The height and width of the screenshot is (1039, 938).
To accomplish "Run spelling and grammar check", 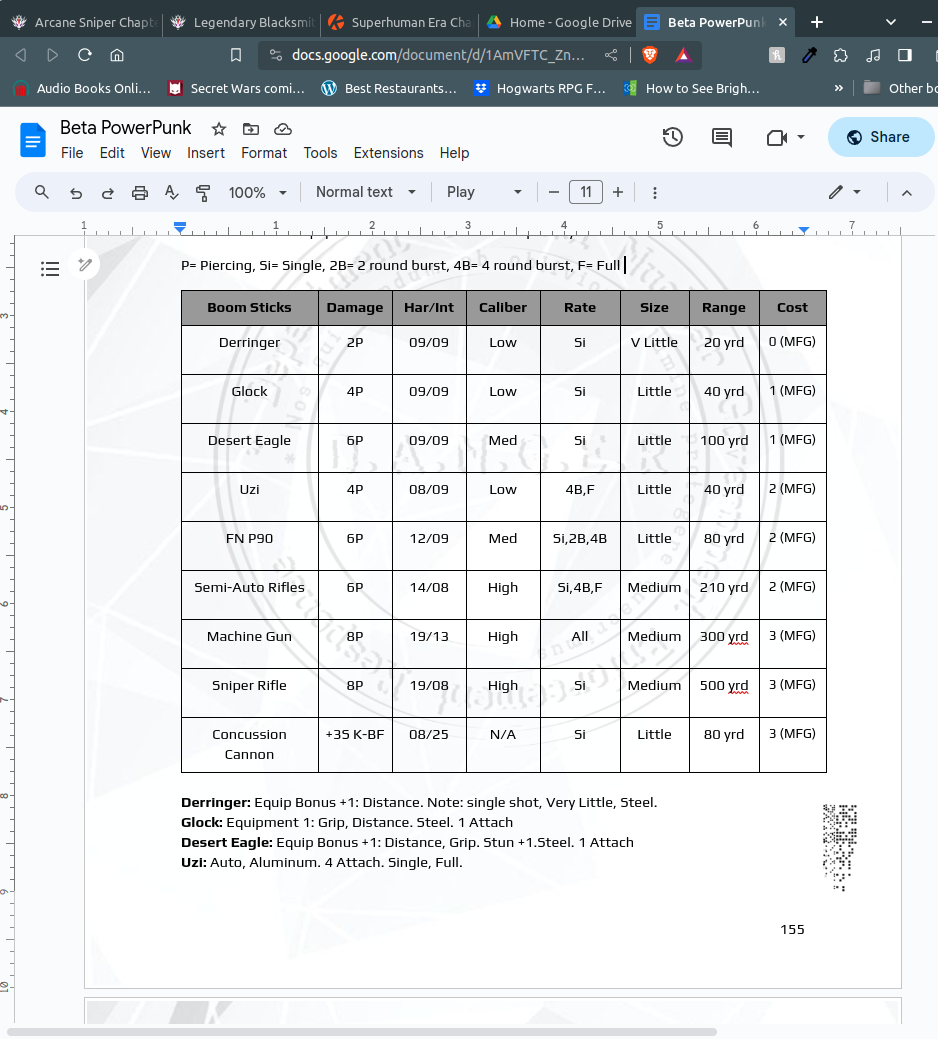I will click(172, 193).
